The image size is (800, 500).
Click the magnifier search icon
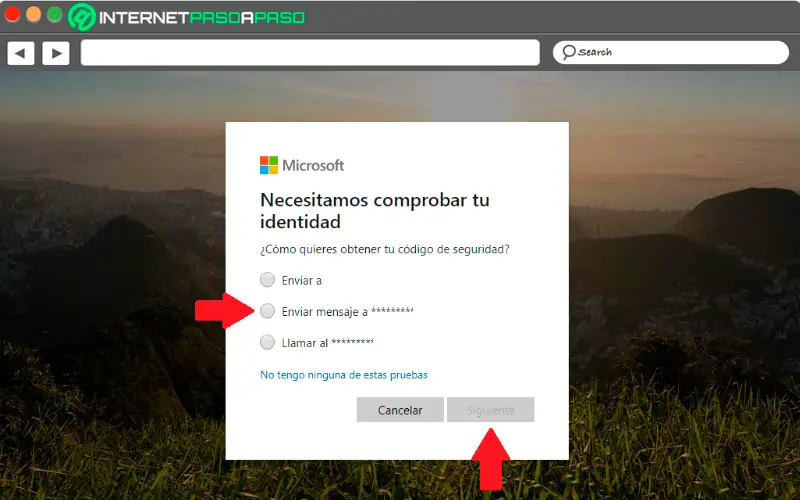[x=568, y=52]
